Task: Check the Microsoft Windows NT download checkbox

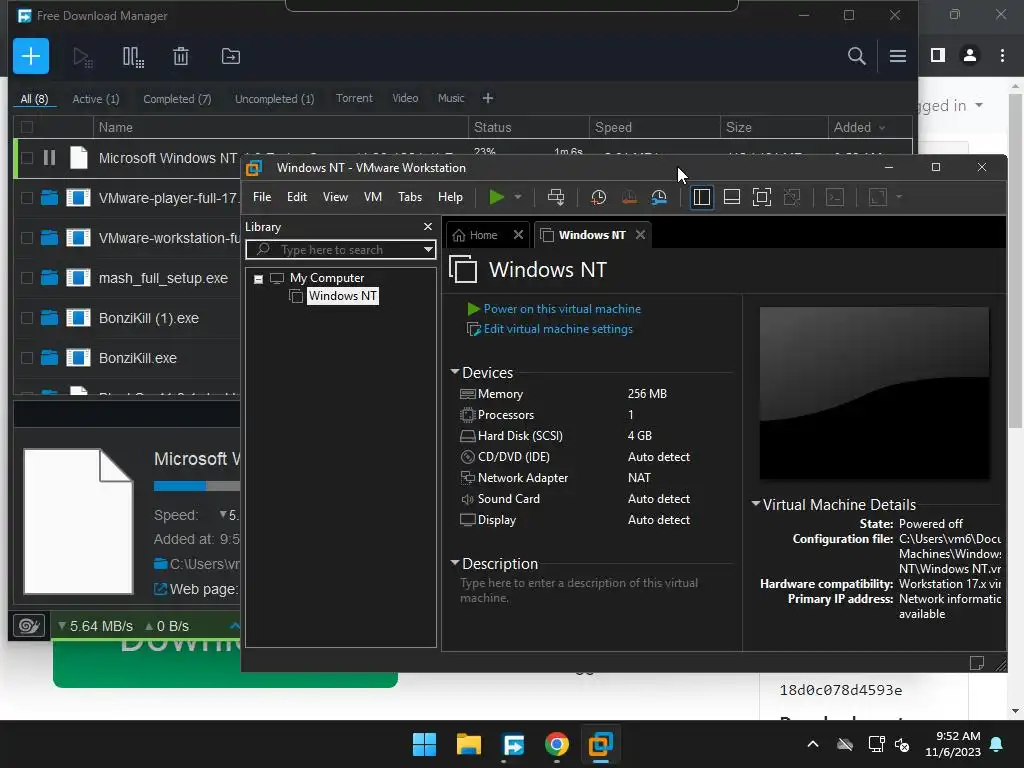Action: (27, 158)
